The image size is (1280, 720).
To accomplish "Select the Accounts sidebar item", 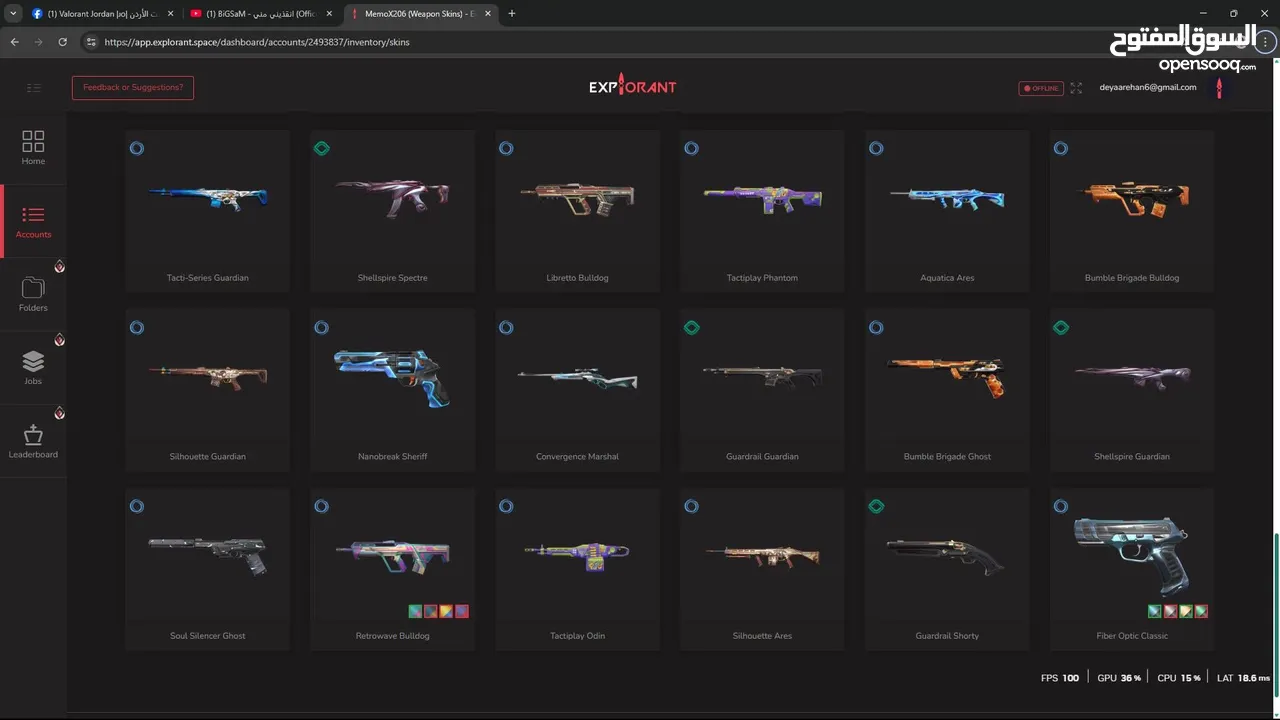I will coord(33,222).
